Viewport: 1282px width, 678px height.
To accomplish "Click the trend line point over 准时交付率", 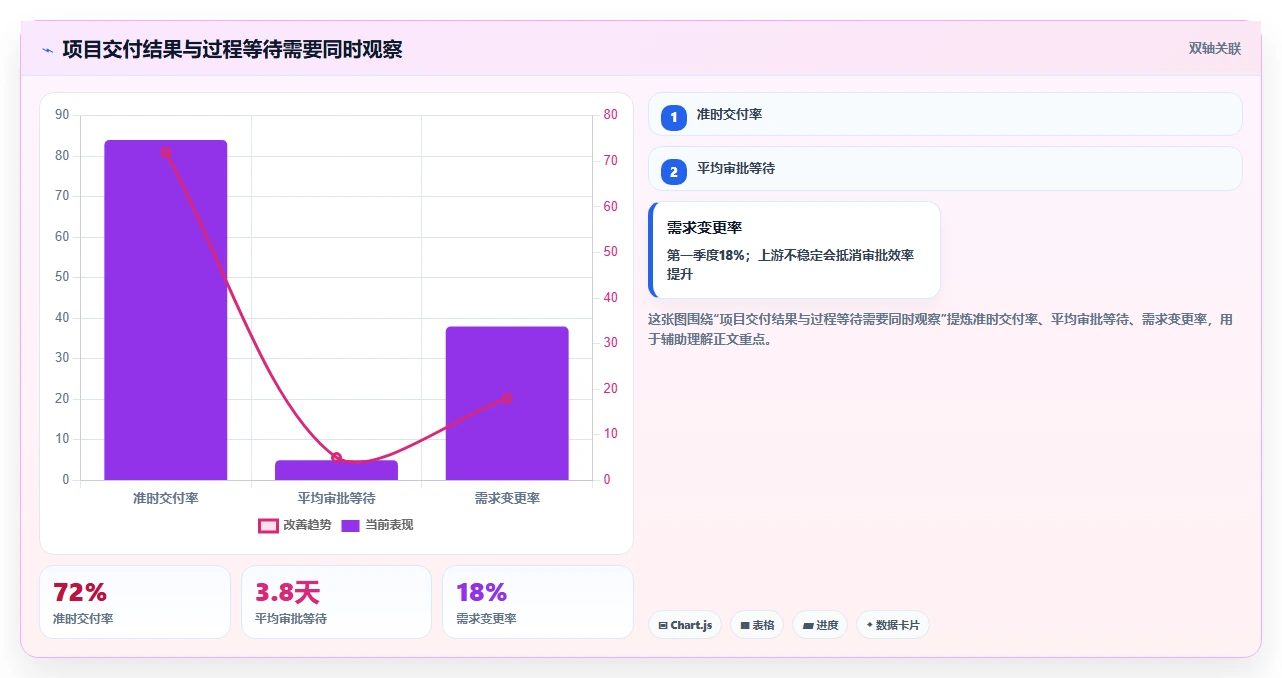I will coord(166,152).
